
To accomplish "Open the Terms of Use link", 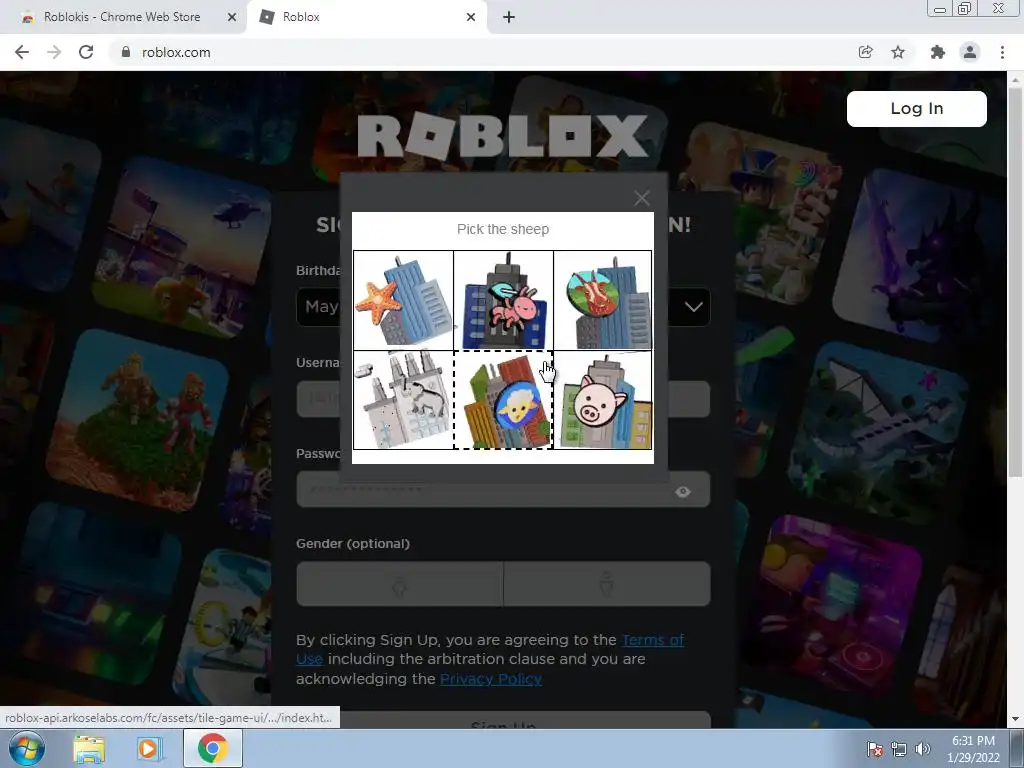I will (490, 649).
